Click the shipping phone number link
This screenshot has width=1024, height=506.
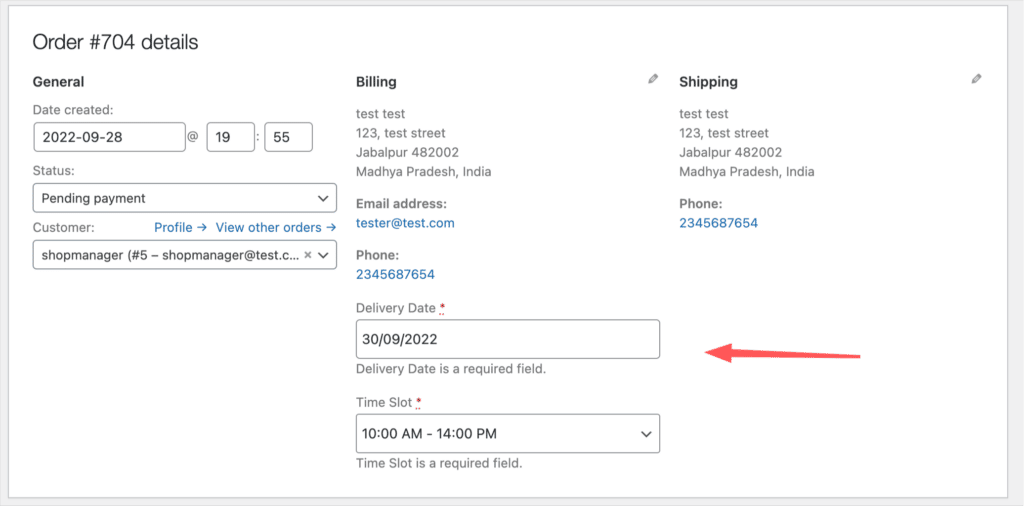[718, 223]
